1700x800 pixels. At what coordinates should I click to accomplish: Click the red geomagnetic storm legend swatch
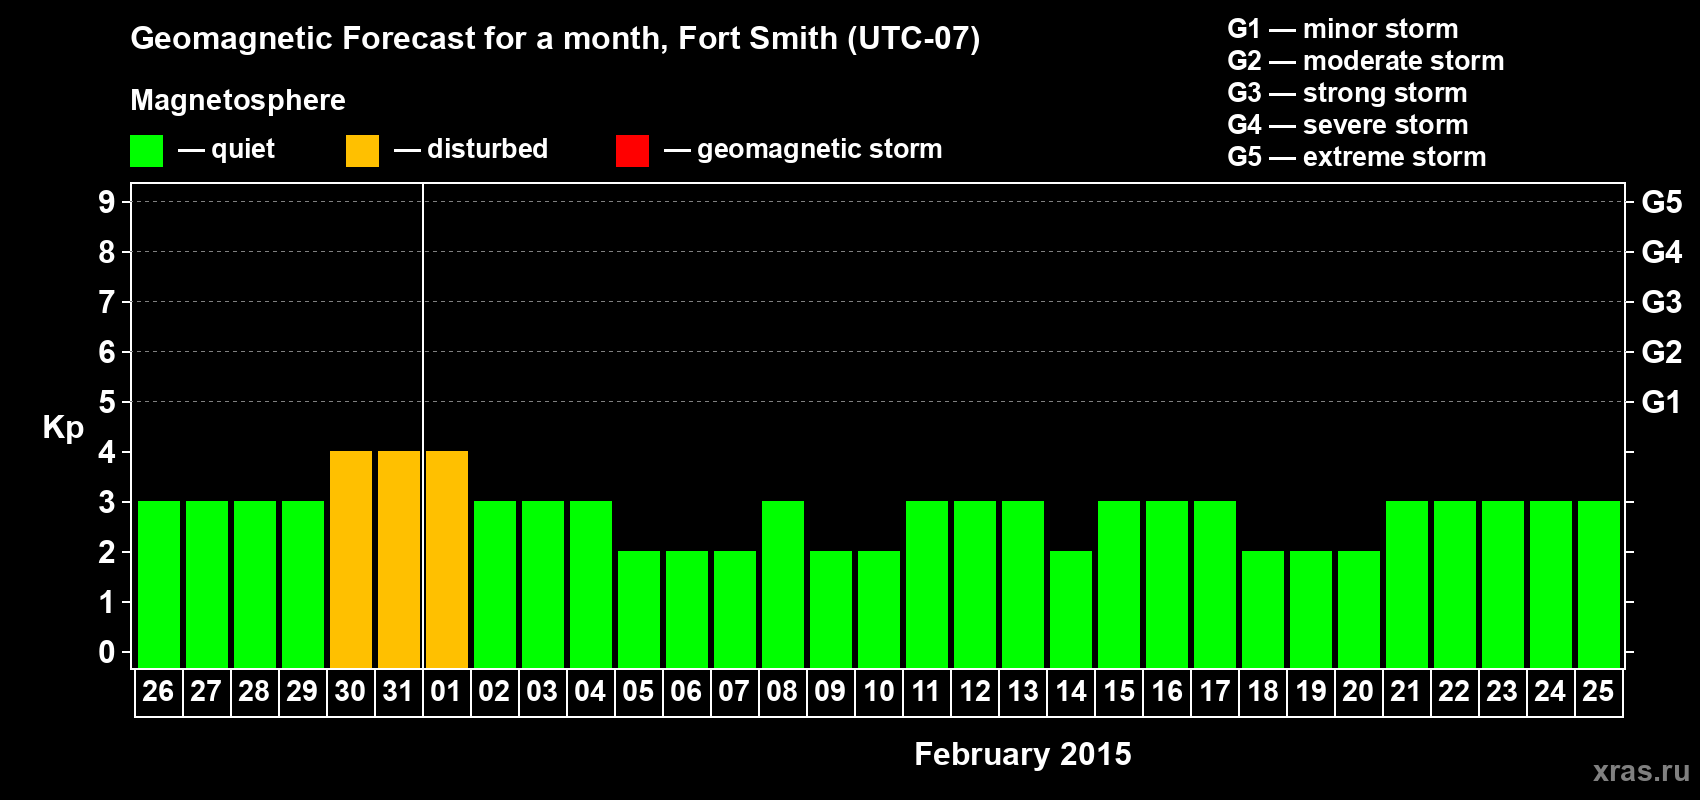(x=632, y=151)
